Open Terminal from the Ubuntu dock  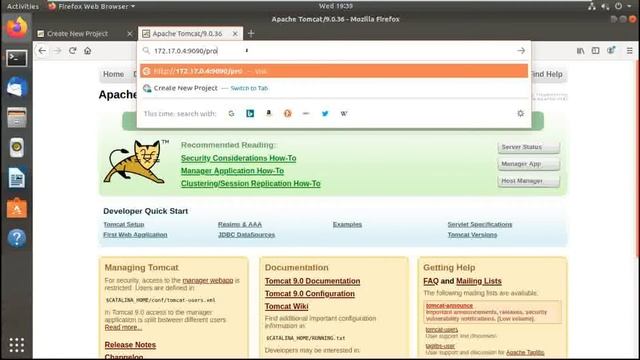click(x=17, y=58)
